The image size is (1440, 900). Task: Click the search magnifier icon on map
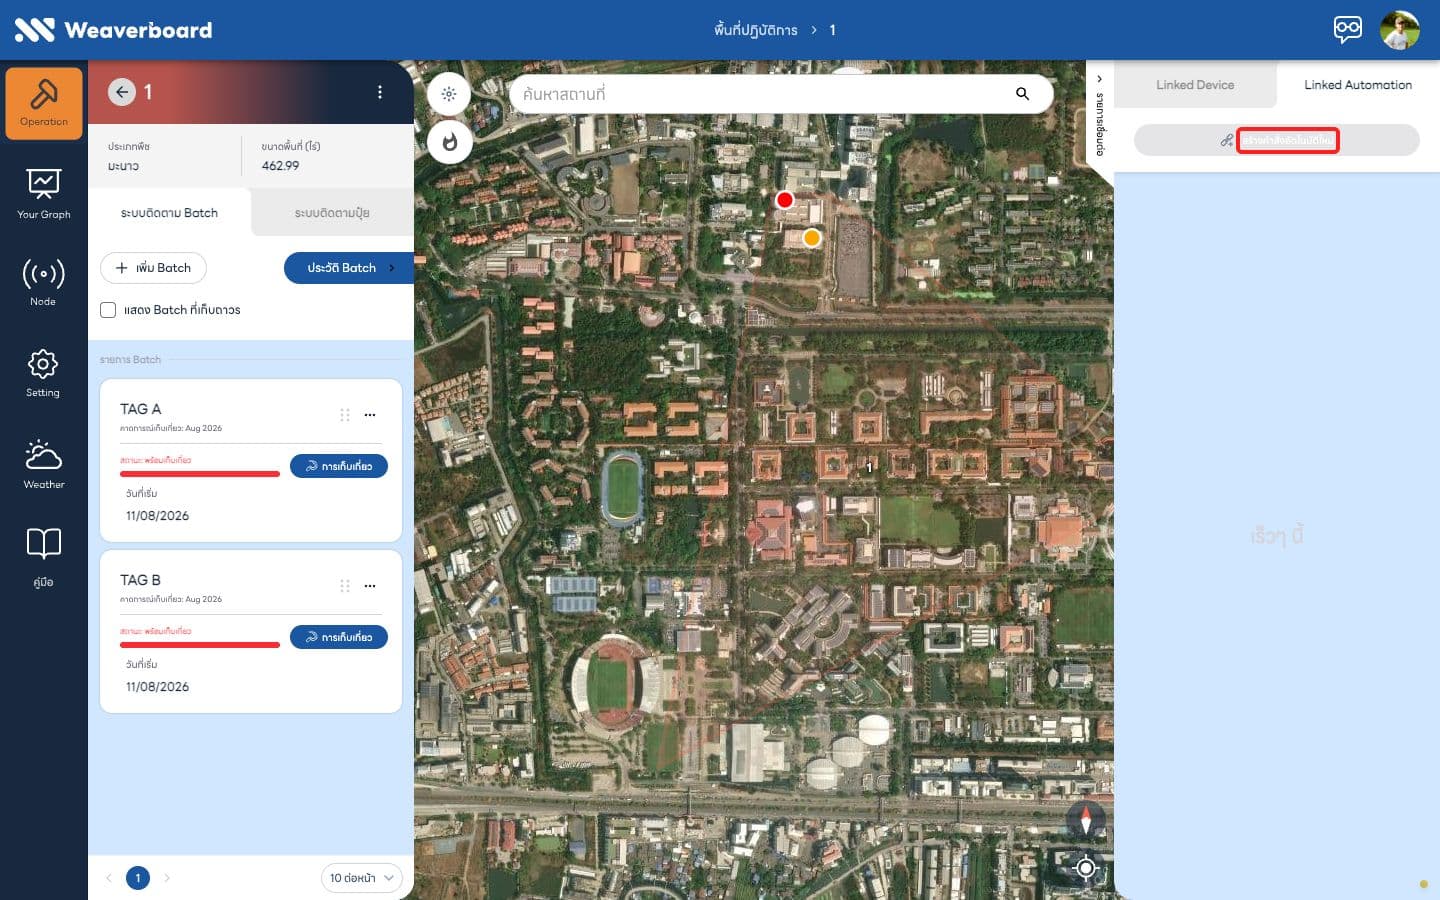(x=1022, y=94)
